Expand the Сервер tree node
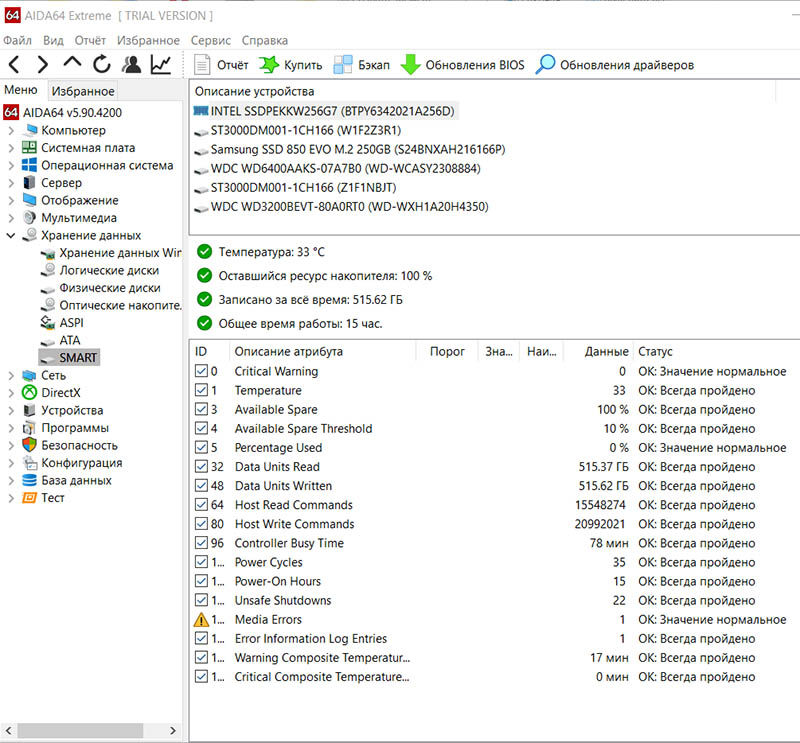Screen dimensions: 800x743 [x=11, y=183]
